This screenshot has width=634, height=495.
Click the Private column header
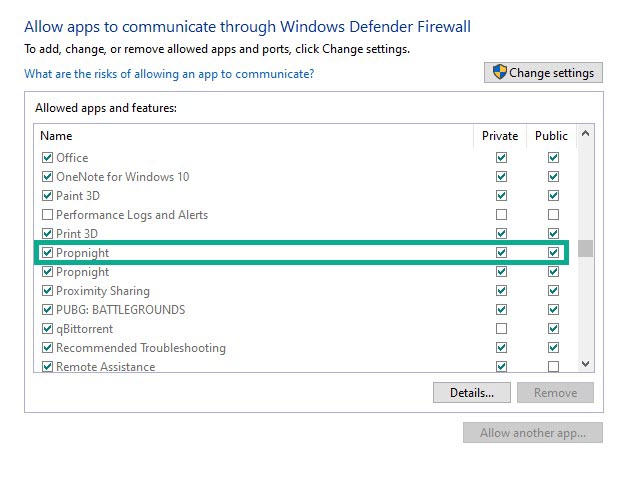[x=500, y=136]
